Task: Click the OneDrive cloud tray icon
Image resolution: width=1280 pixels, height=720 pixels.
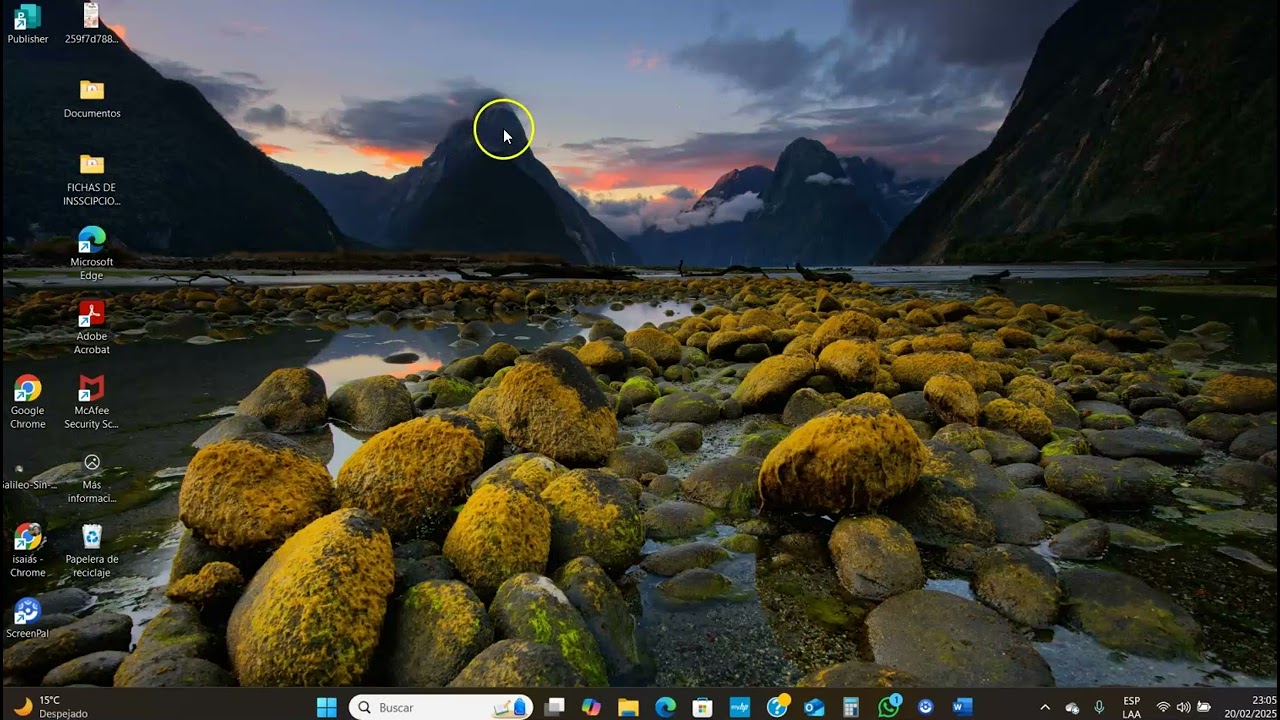Action: [1073, 707]
